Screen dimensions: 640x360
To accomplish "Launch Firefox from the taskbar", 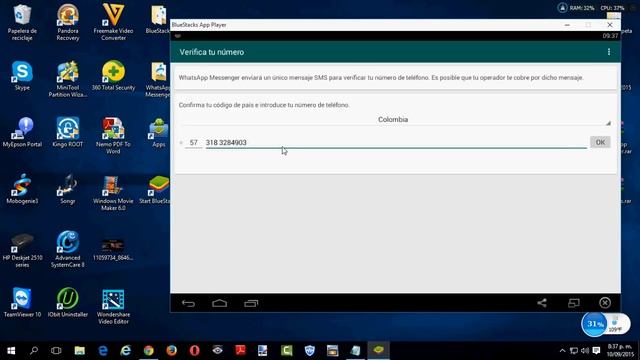I will 171,351.
